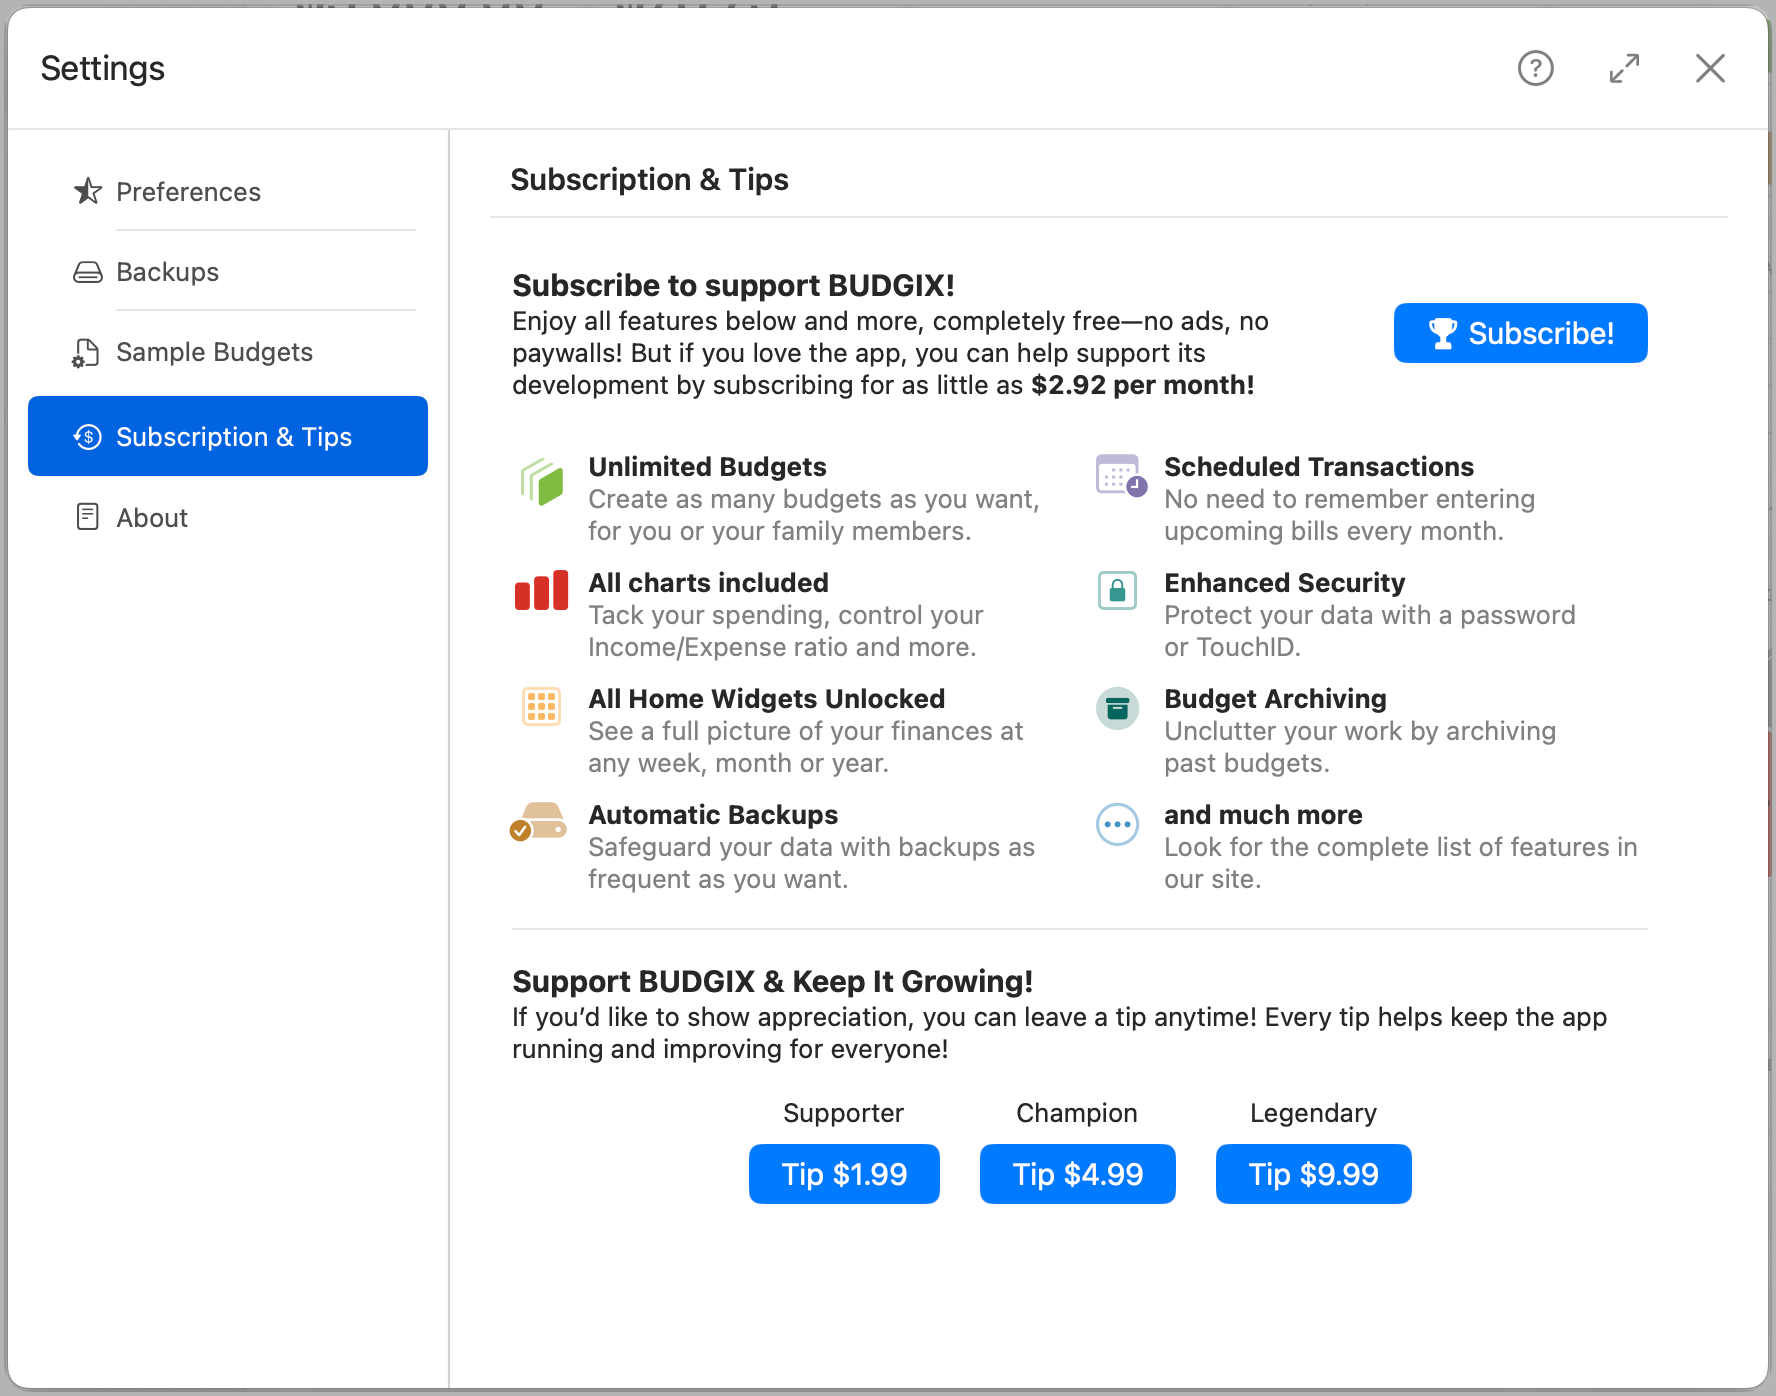Select the Subscription & Tips section
Viewport: 1776px width, 1396px height.
tap(228, 436)
